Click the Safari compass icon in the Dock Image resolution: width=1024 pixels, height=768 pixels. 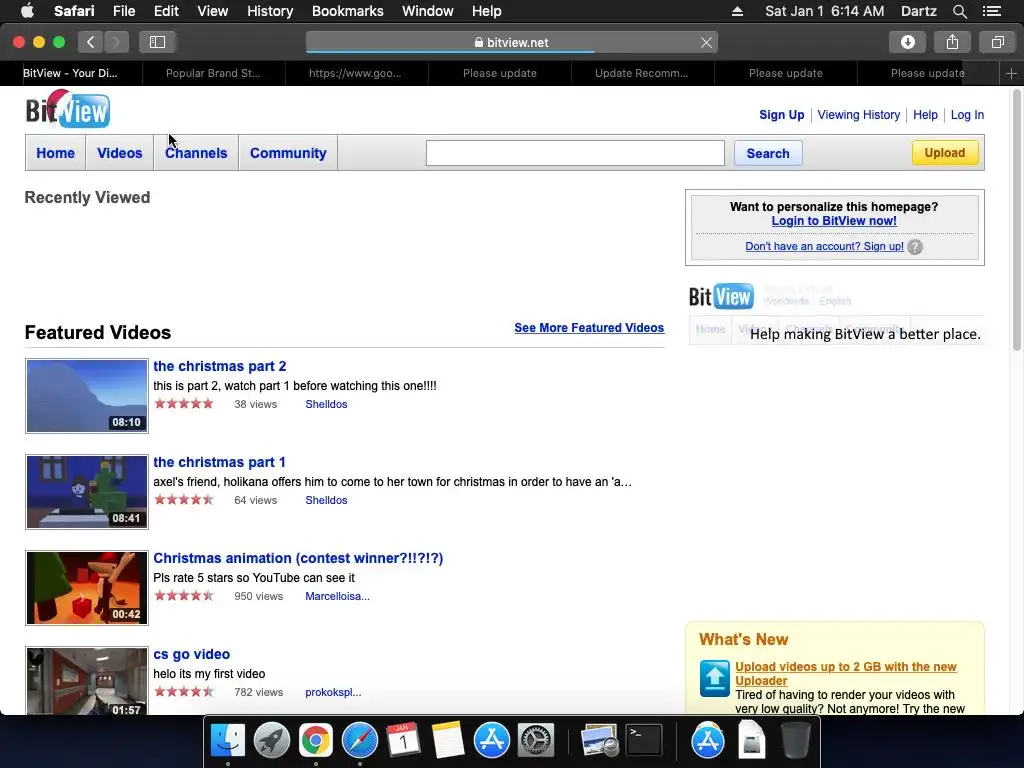(359, 741)
